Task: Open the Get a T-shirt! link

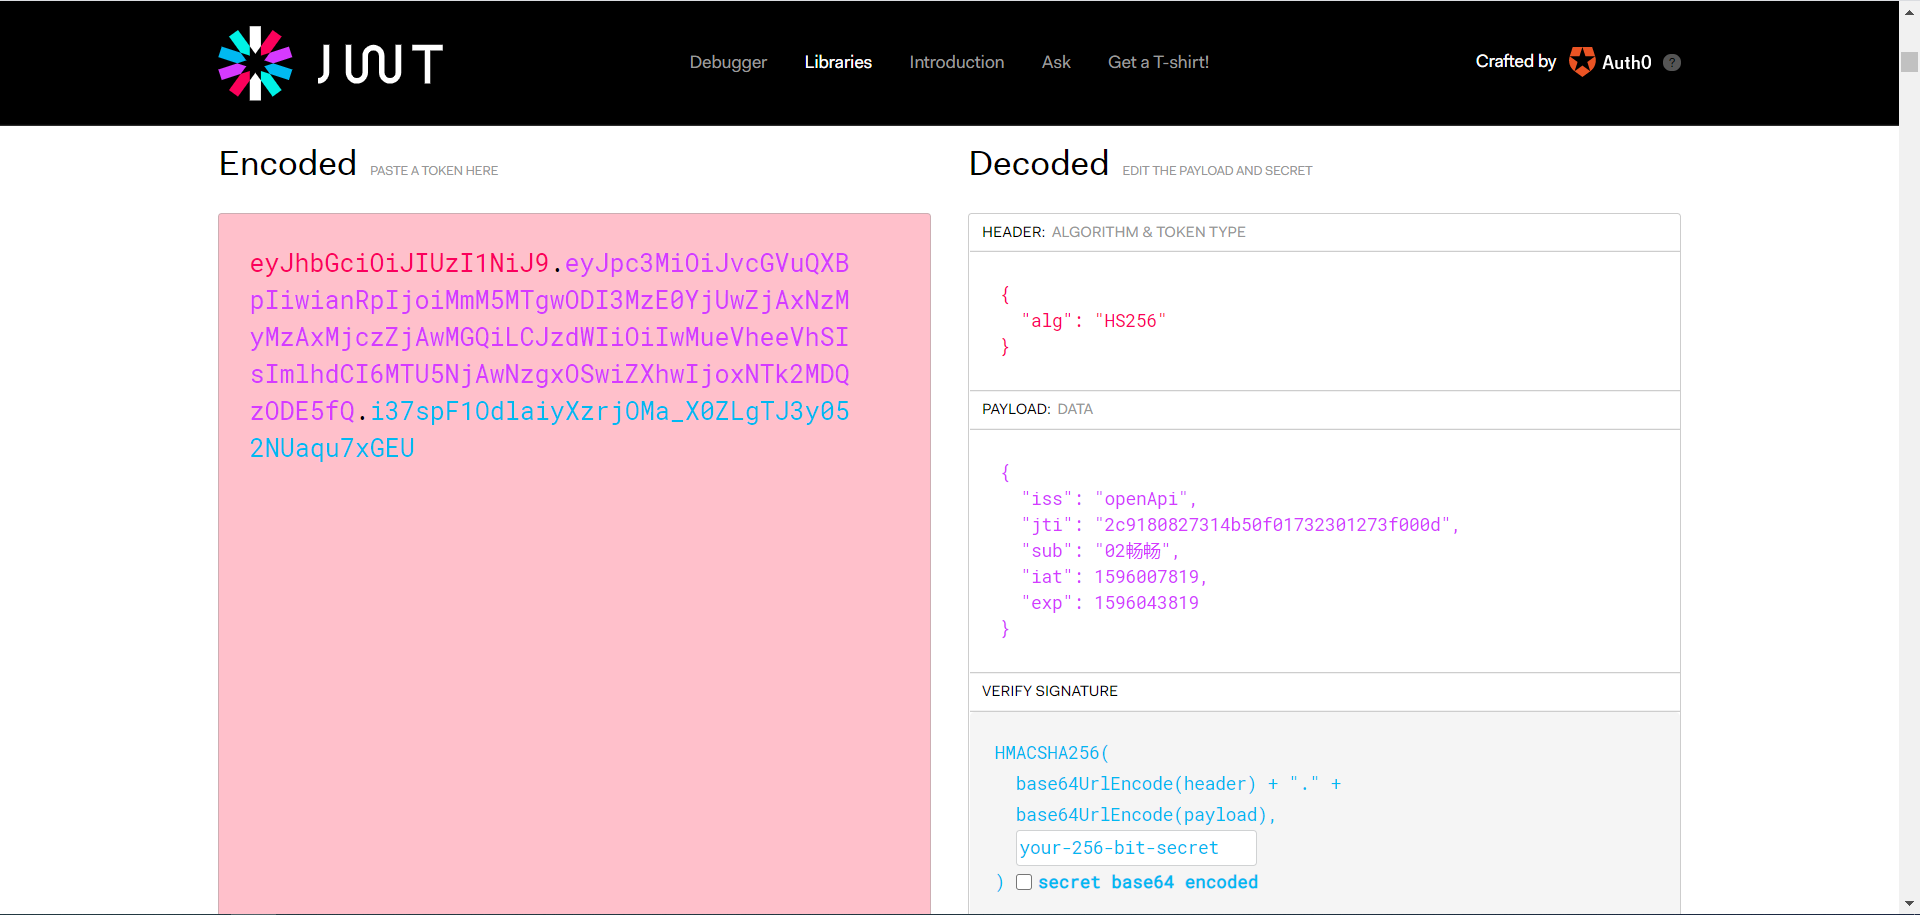Action: click(x=1158, y=62)
